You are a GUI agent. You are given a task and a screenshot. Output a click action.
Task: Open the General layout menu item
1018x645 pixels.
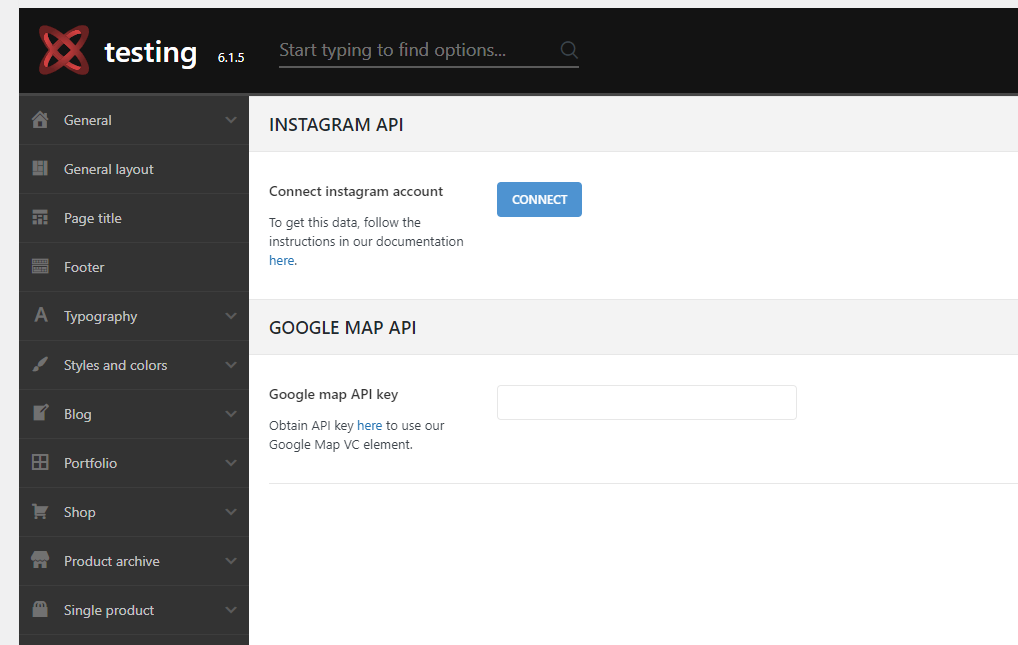134,169
